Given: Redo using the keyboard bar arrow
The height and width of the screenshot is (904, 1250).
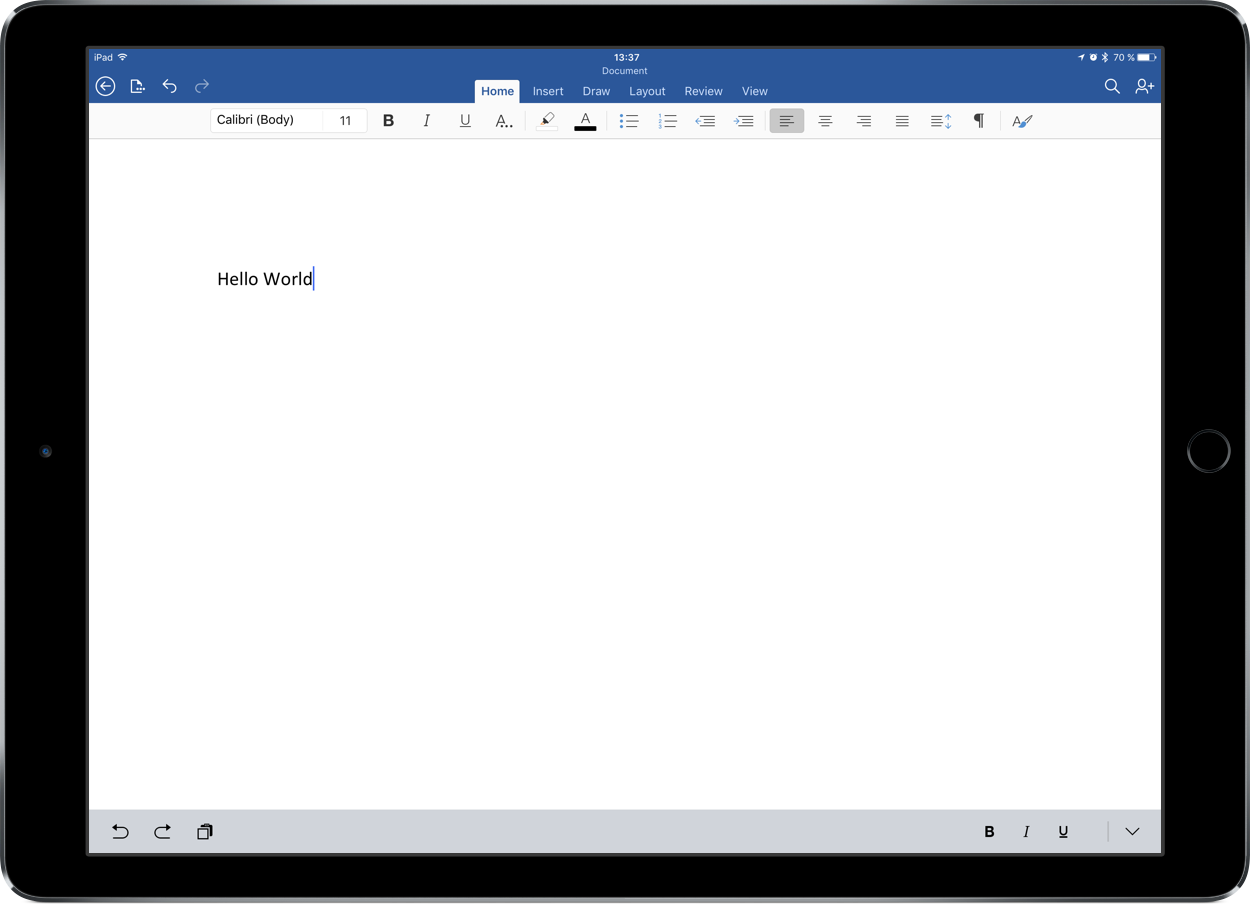Looking at the screenshot, I should (x=162, y=831).
